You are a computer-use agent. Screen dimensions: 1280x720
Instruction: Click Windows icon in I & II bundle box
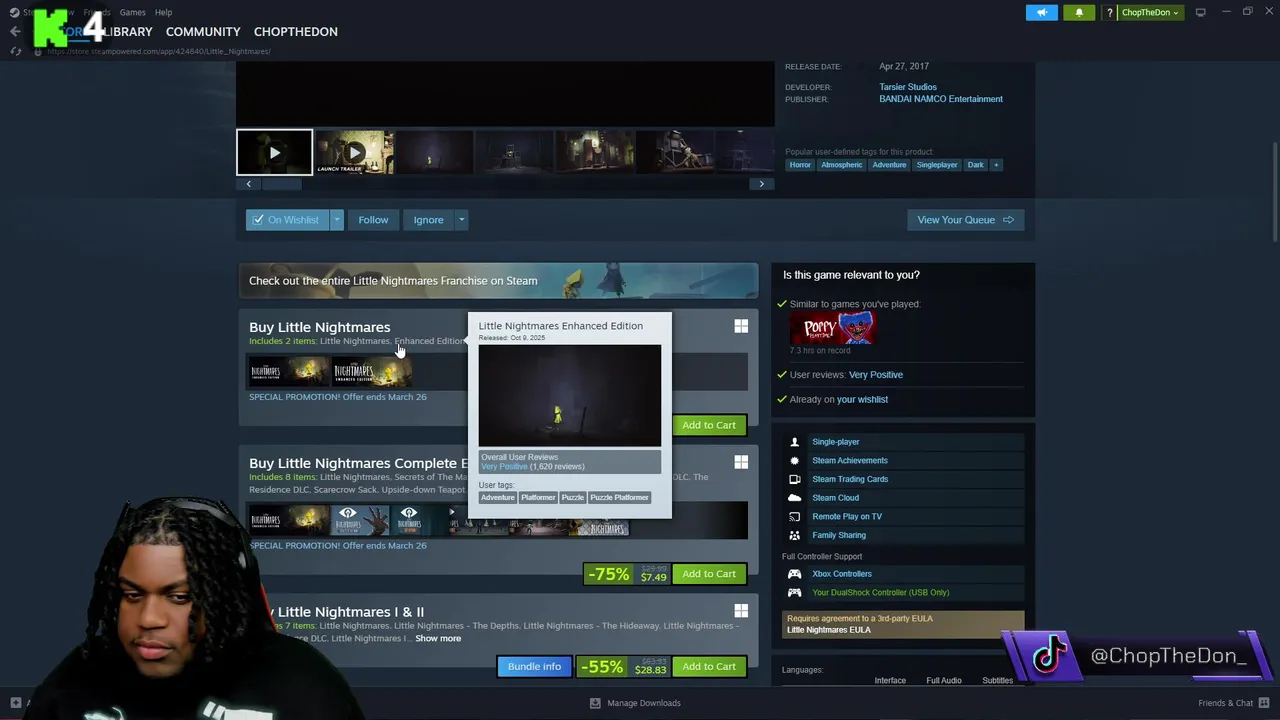click(x=741, y=611)
